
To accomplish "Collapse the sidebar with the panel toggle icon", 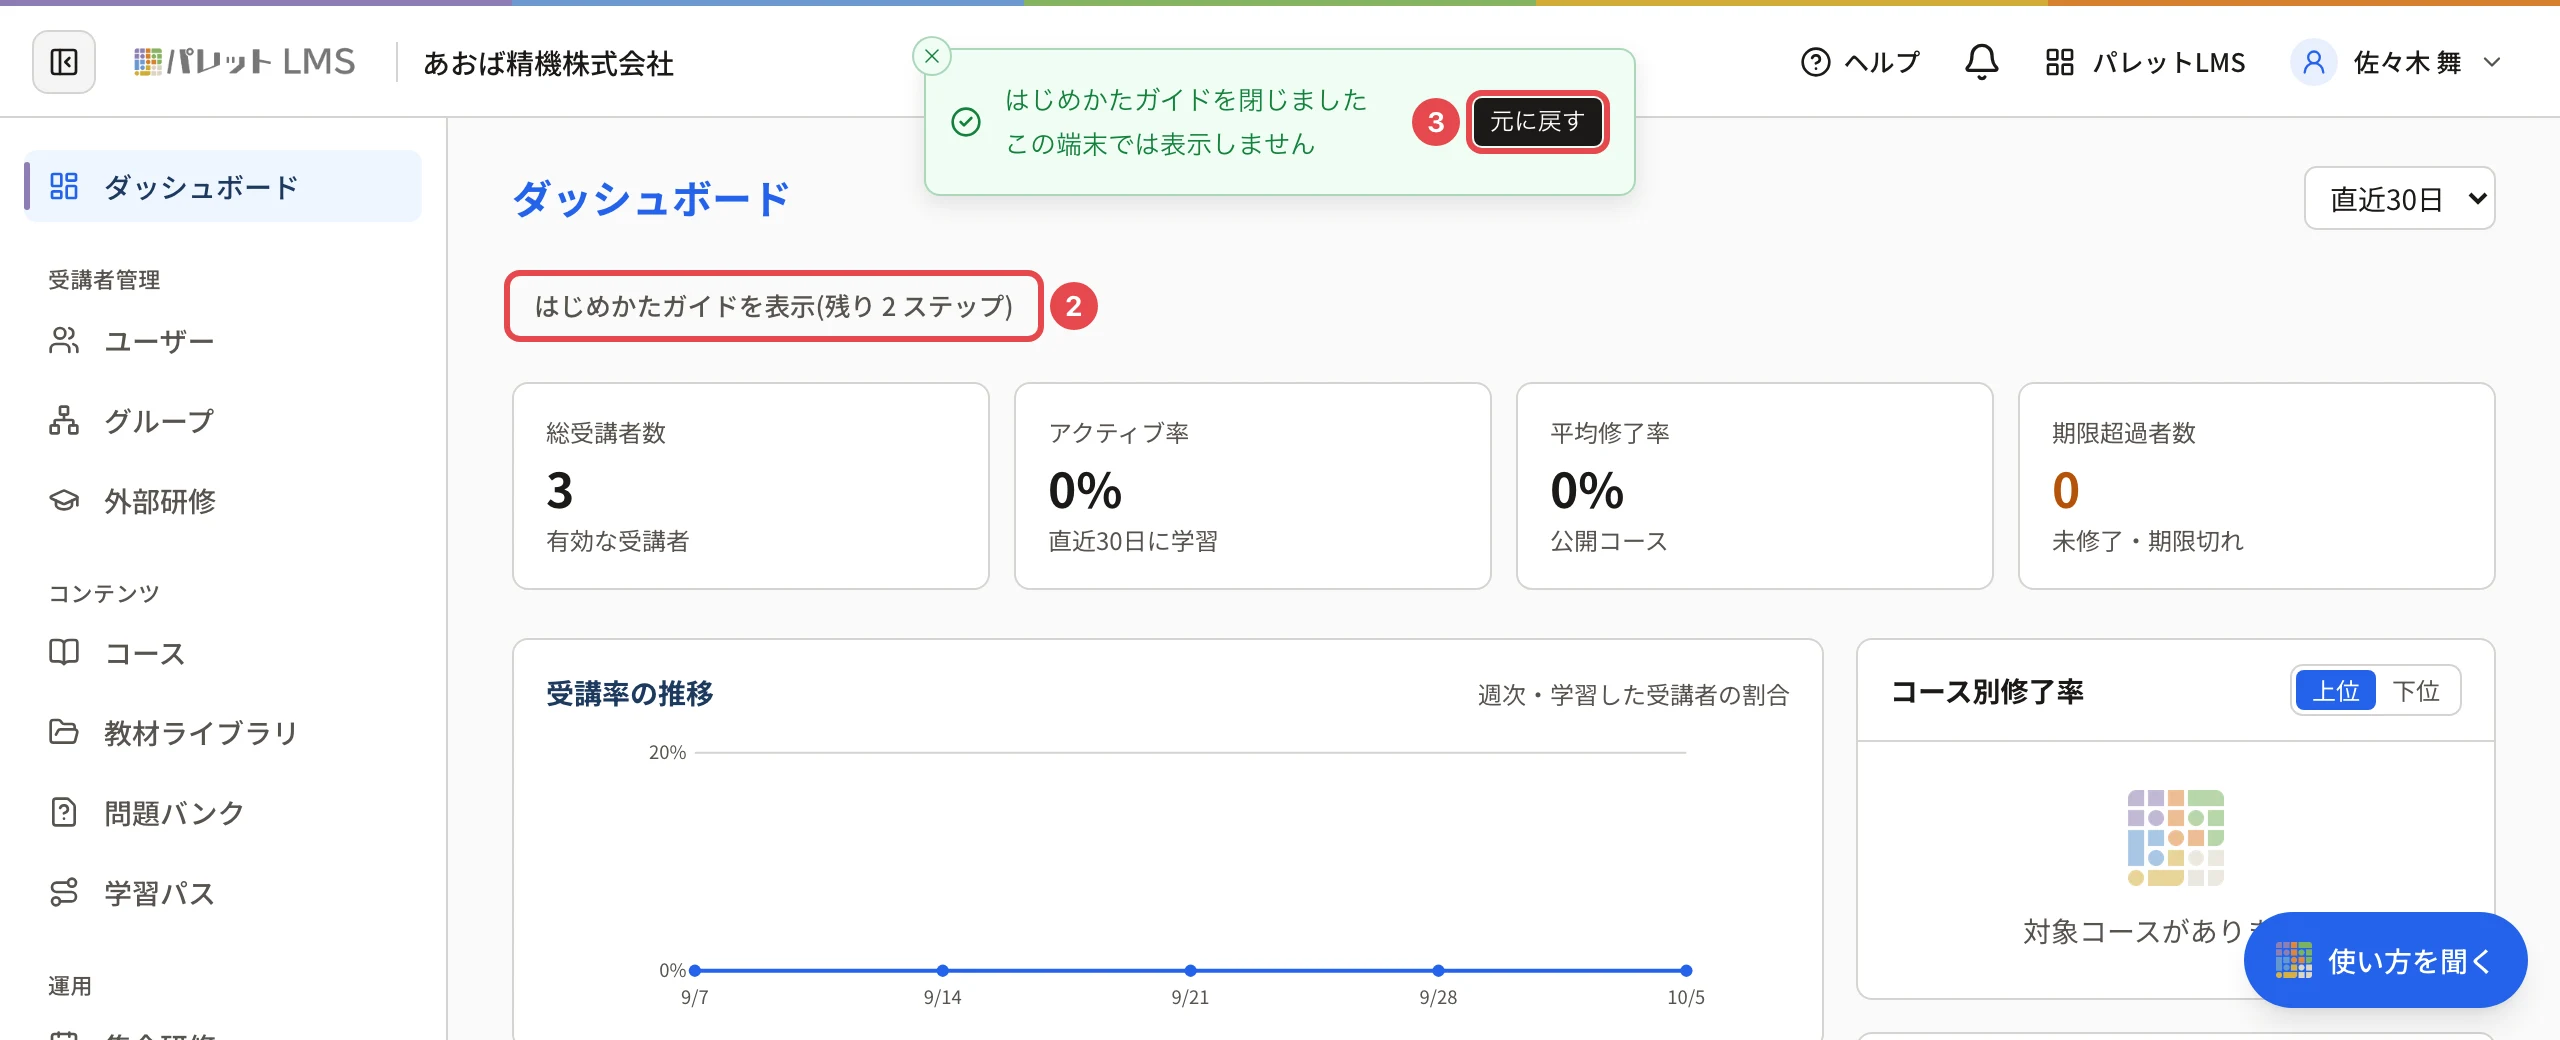I will pyautogui.click(x=64, y=62).
